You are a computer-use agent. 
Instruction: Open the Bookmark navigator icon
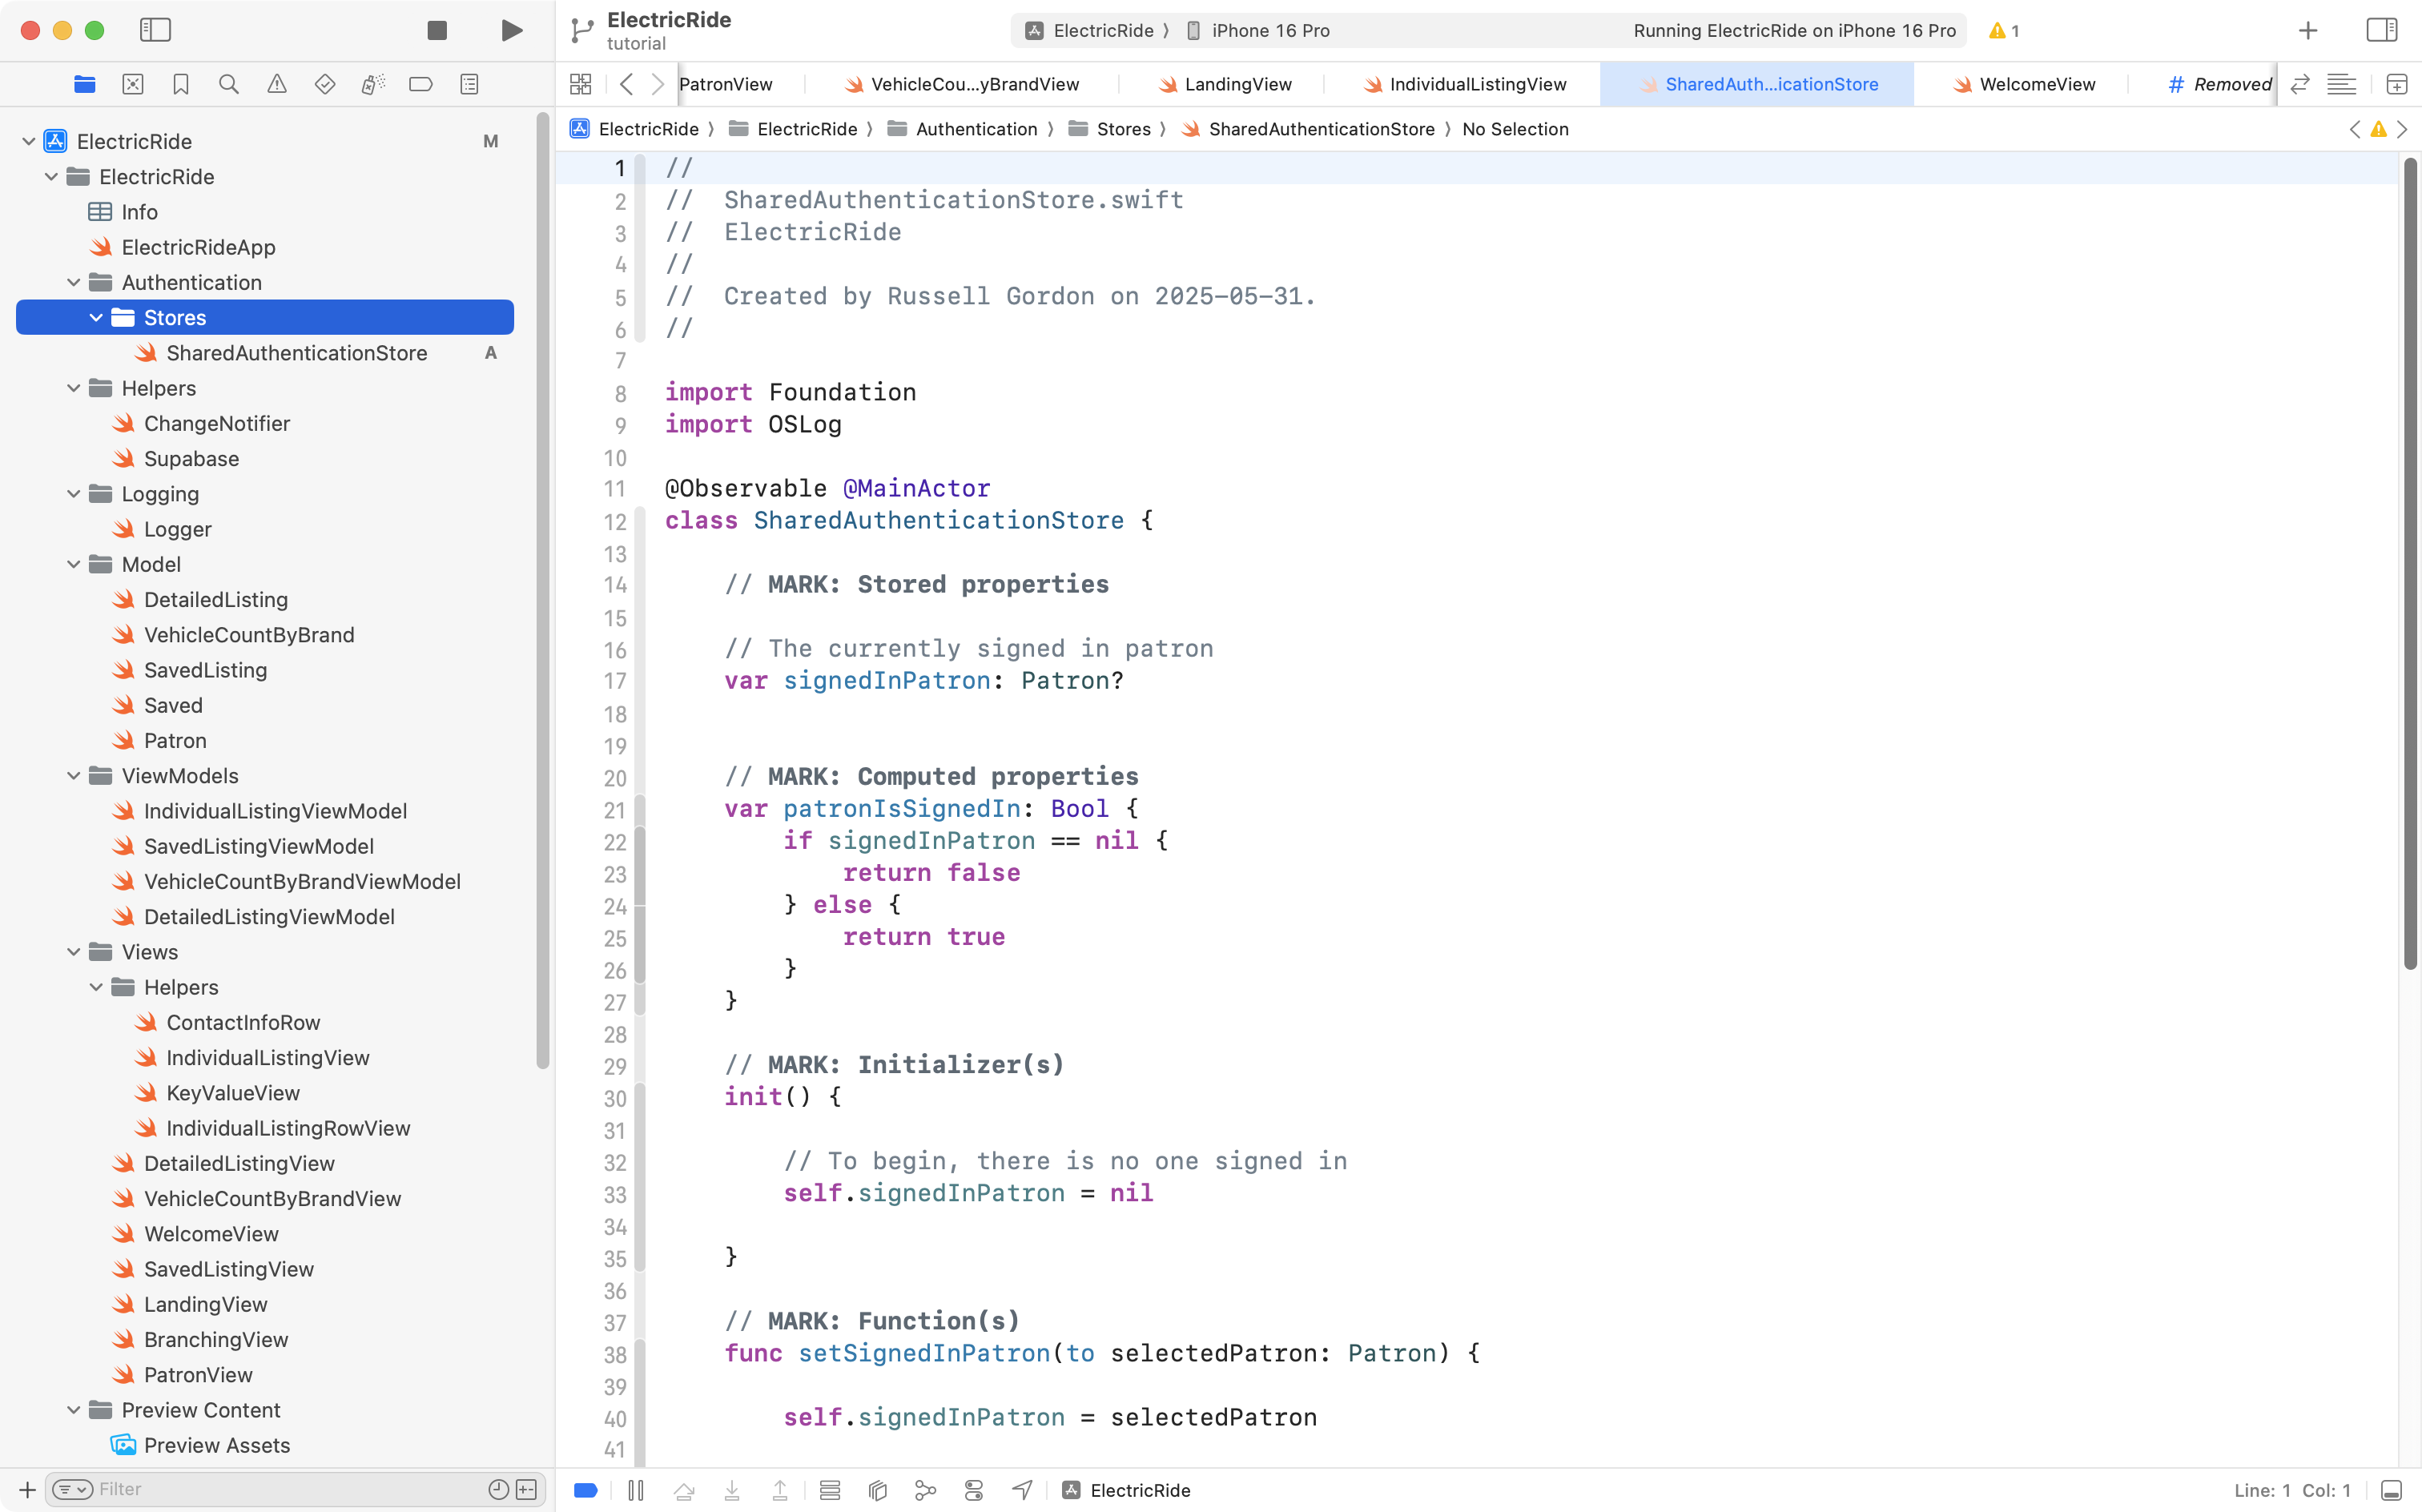pos(181,84)
